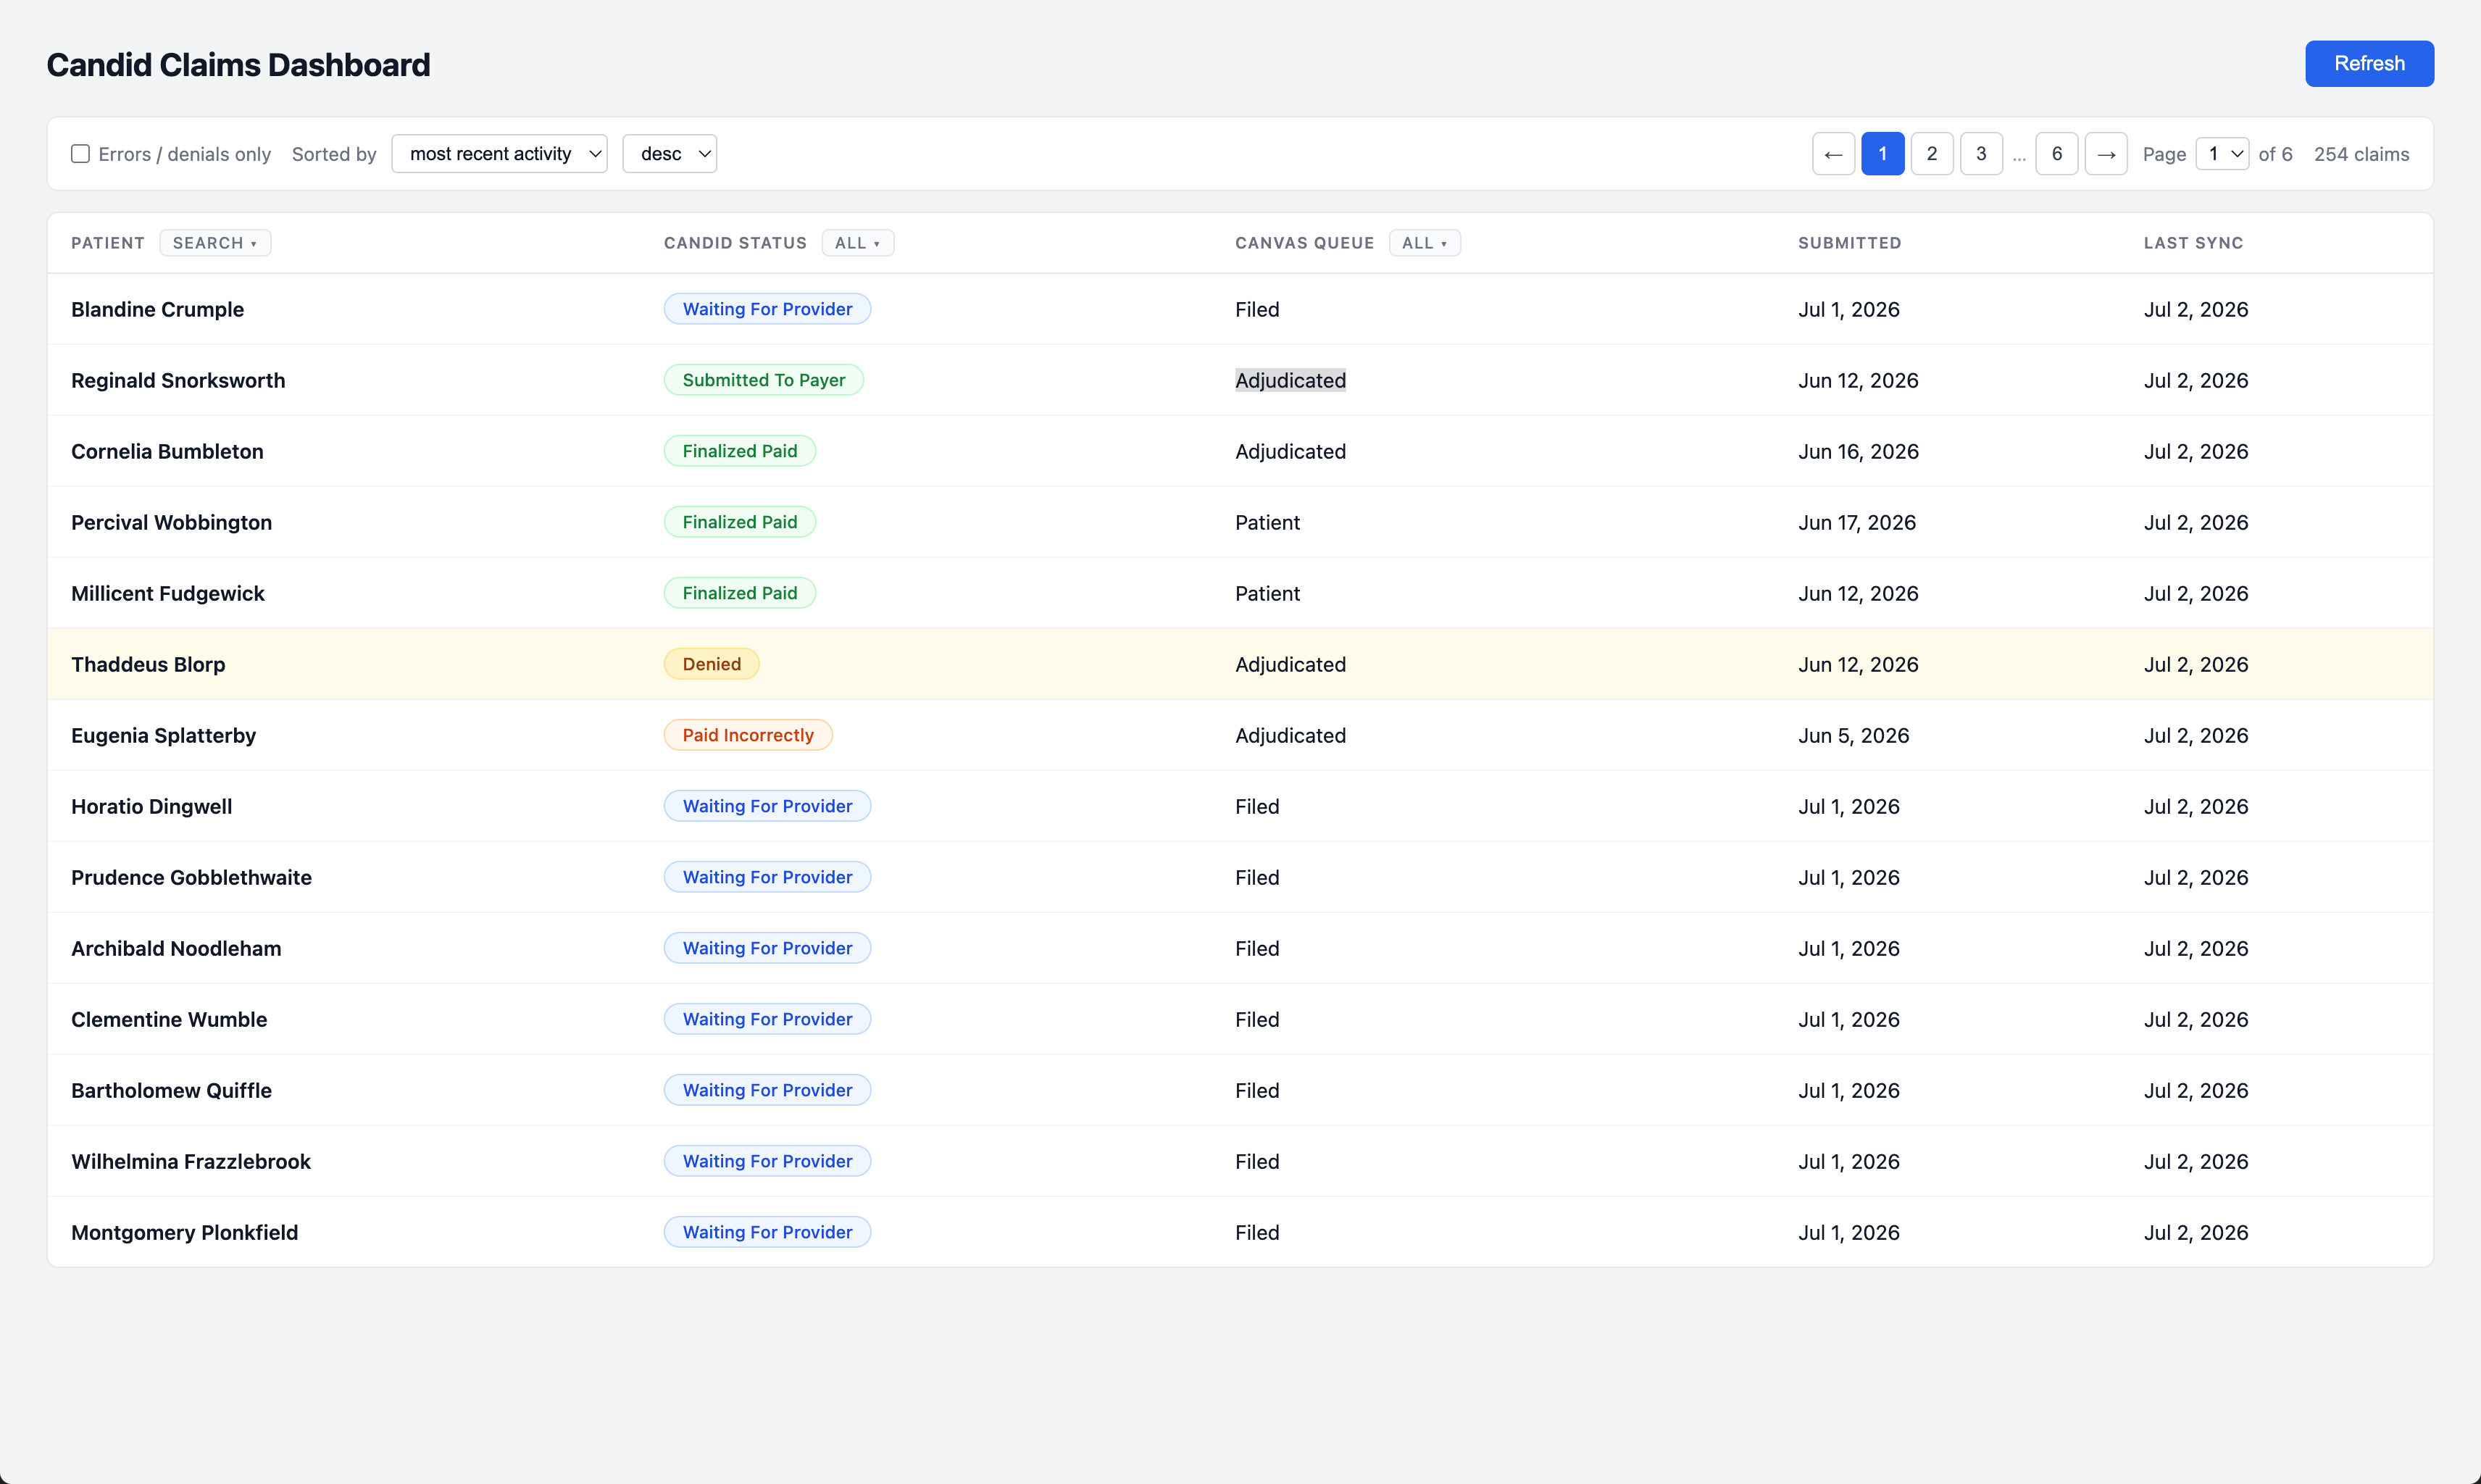Select patient Archibald Noodleham
2481x1484 pixels.
coord(176,948)
